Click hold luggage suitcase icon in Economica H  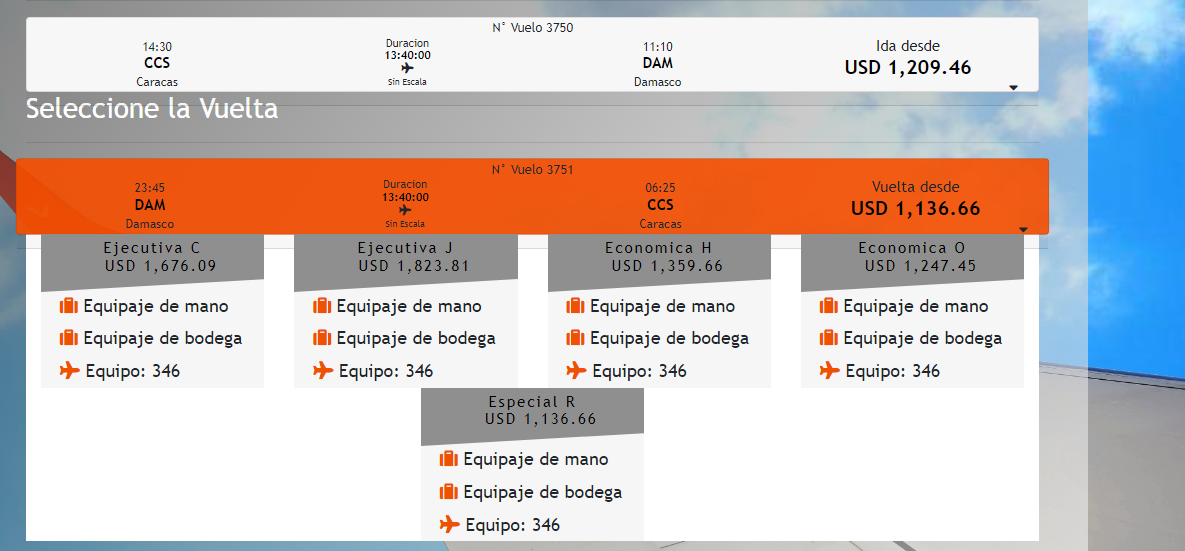[x=575, y=338]
